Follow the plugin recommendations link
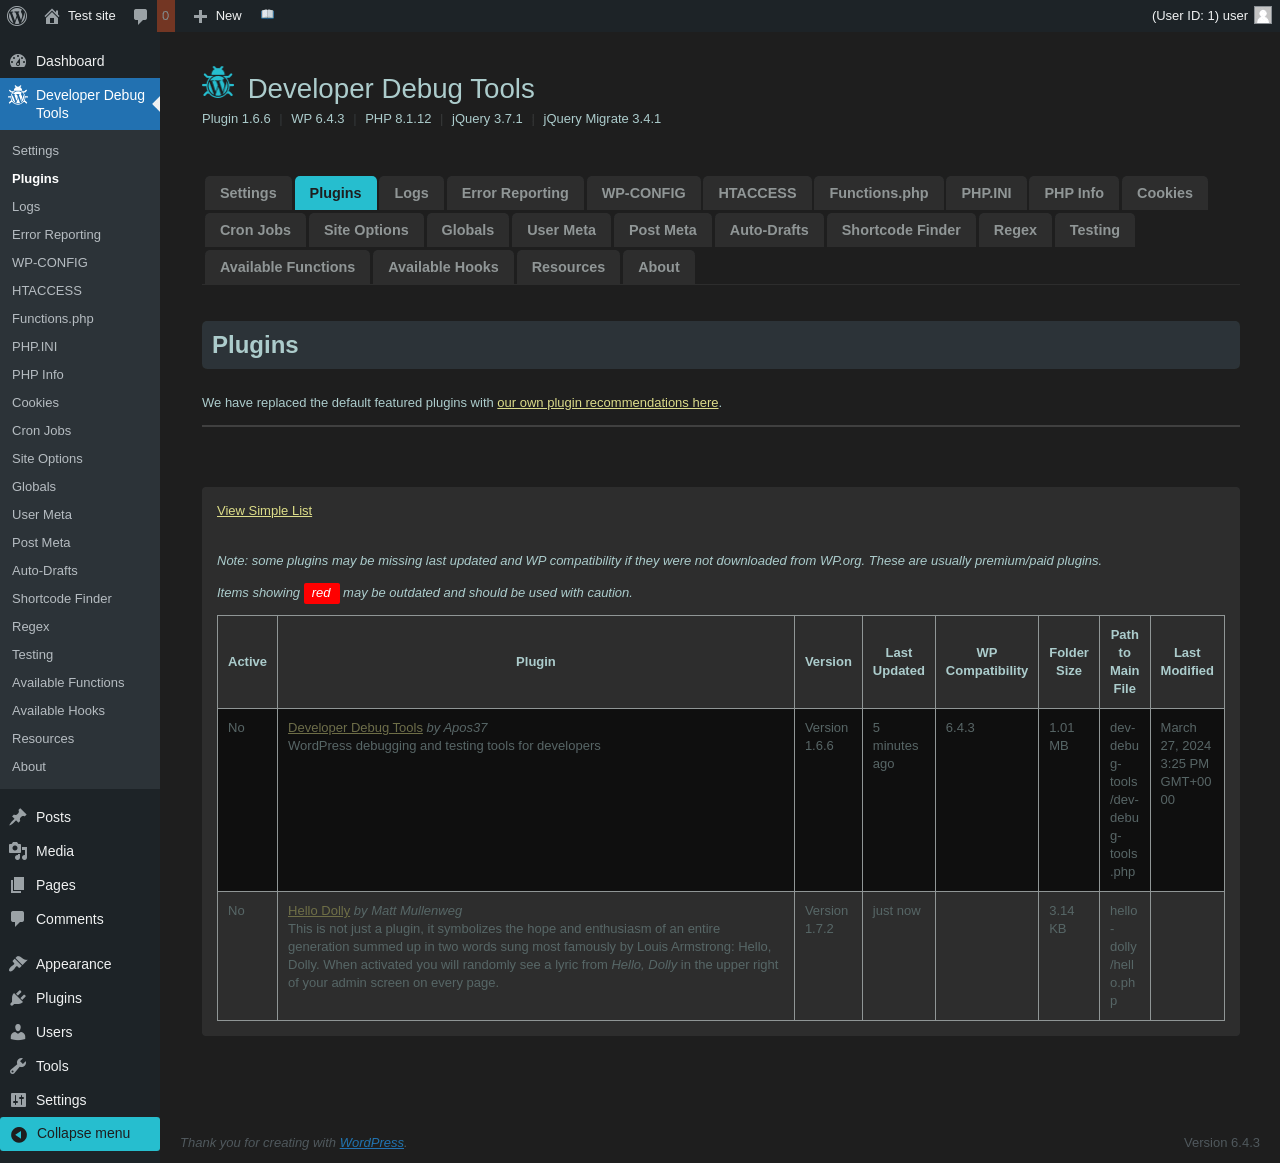1280x1163 pixels. 607,403
